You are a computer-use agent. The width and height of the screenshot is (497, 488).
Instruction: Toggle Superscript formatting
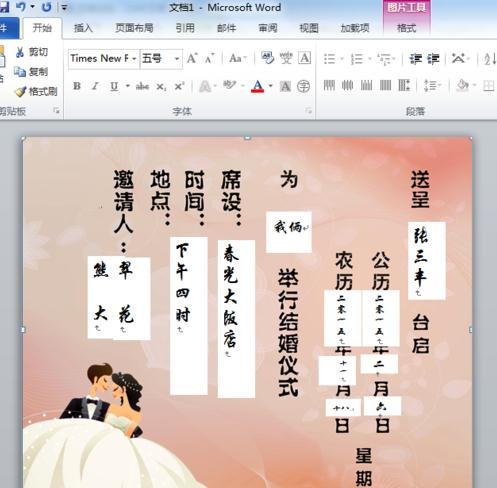pyautogui.click(x=179, y=86)
